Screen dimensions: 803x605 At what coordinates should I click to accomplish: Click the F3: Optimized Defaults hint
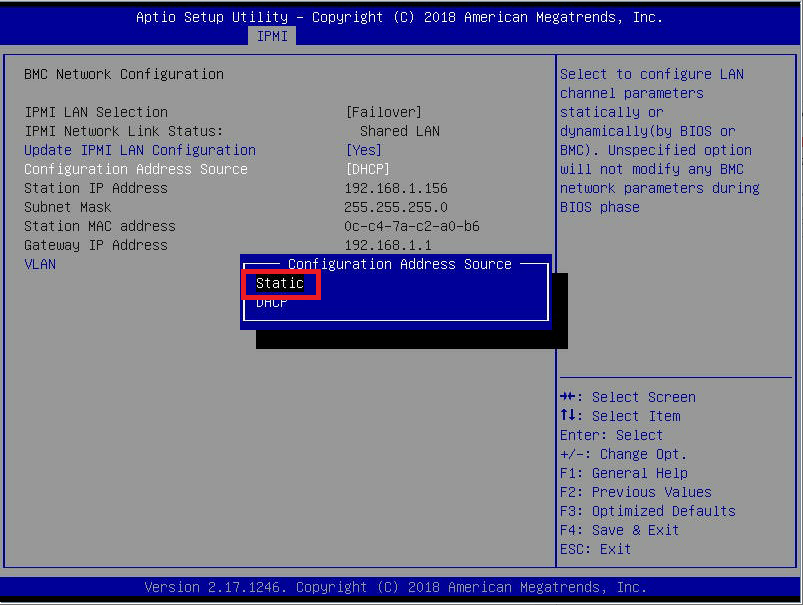pyautogui.click(x=648, y=511)
